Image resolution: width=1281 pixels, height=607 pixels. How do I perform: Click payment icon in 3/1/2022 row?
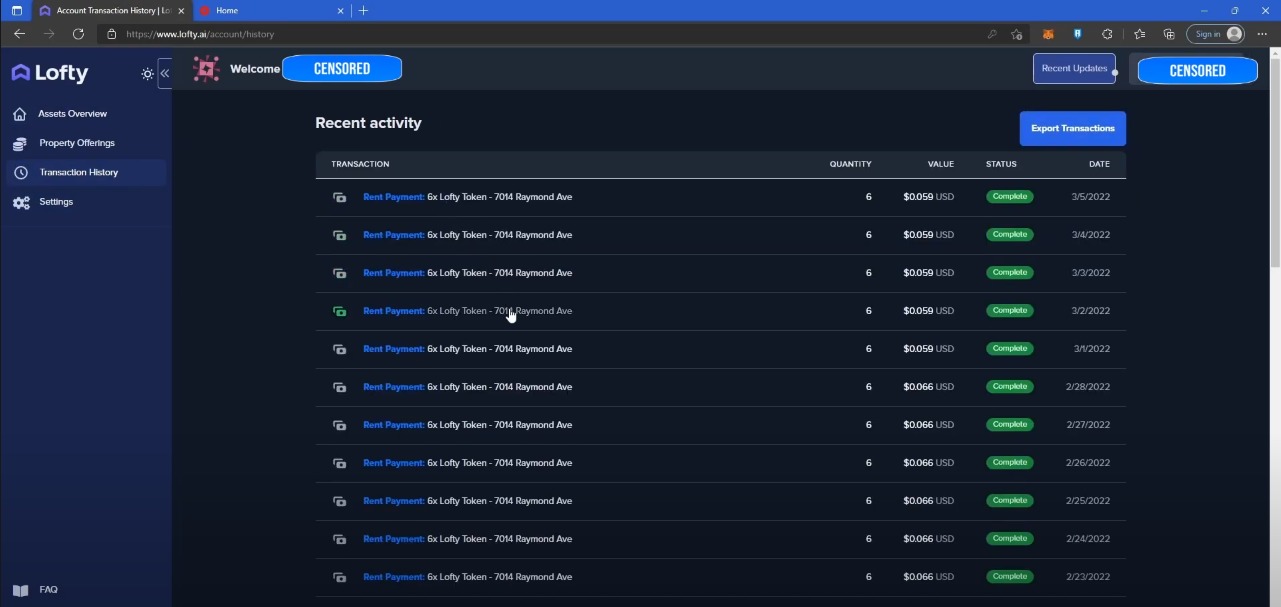pyautogui.click(x=339, y=349)
